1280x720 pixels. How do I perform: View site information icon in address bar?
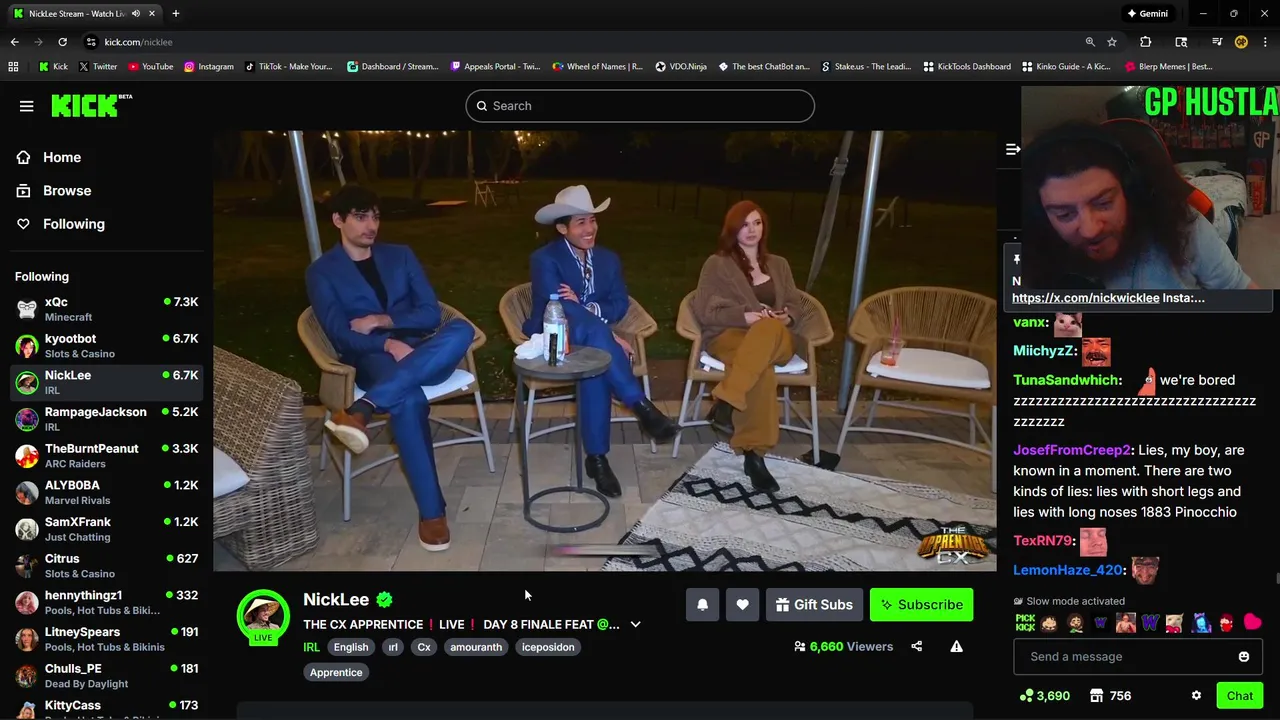(x=91, y=42)
